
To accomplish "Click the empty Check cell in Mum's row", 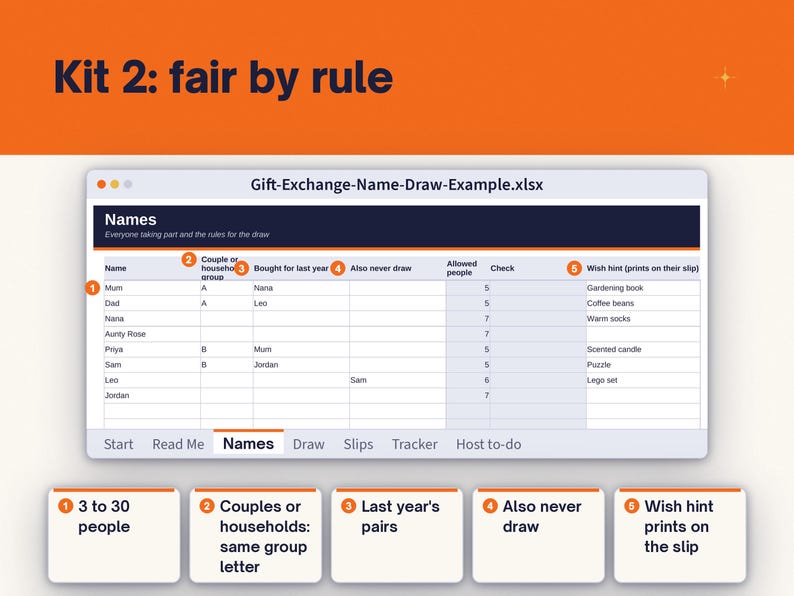I will click(x=538, y=288).
